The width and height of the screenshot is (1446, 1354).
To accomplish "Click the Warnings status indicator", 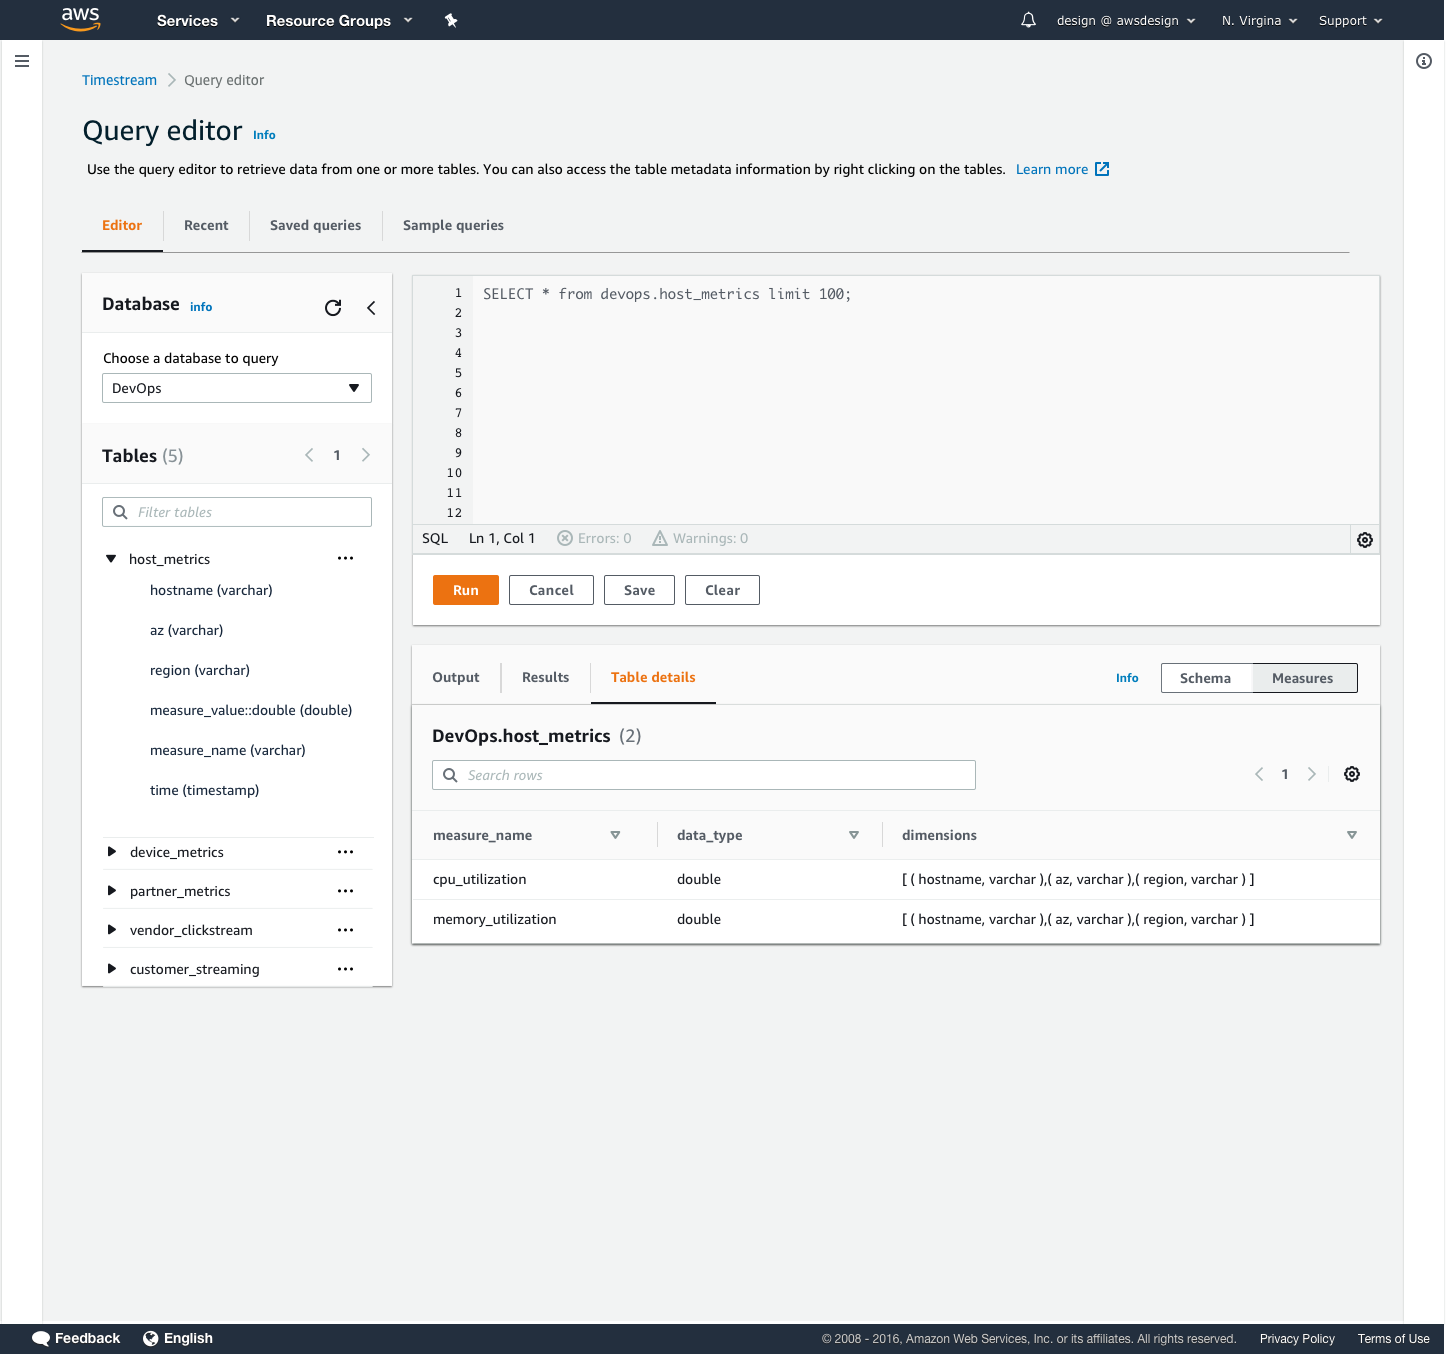I will (700, 538).
